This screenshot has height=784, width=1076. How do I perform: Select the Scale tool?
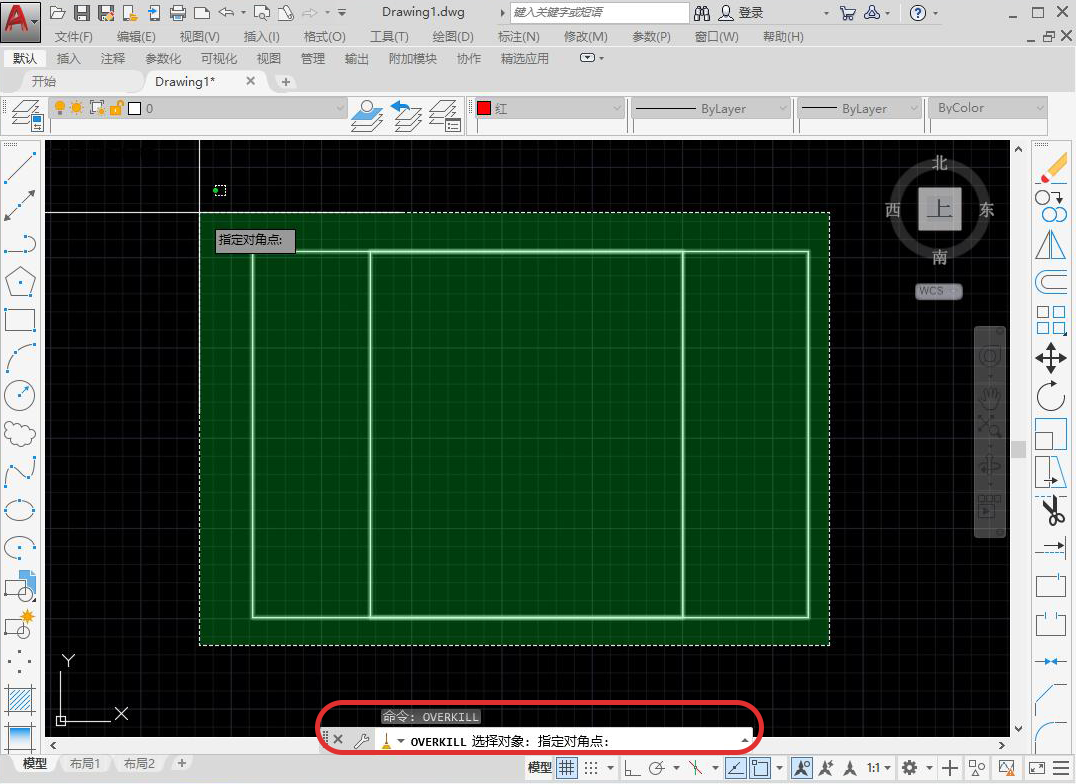pyautogui.click(x=1051, y=434)
